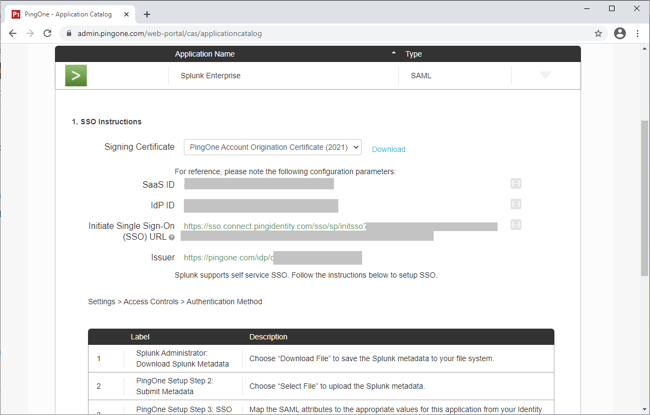650x415 pixels.
Task: Open a new browser tab
Action: [x=147, y=14]
